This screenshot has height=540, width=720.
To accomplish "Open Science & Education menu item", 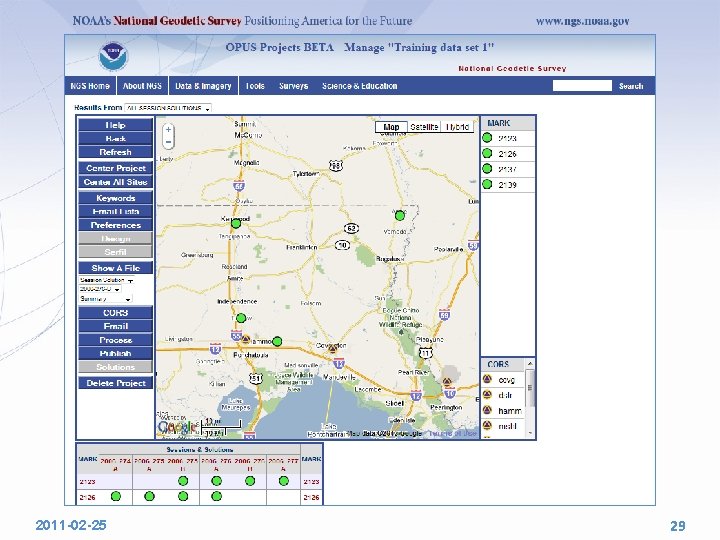I will [360, 86].
